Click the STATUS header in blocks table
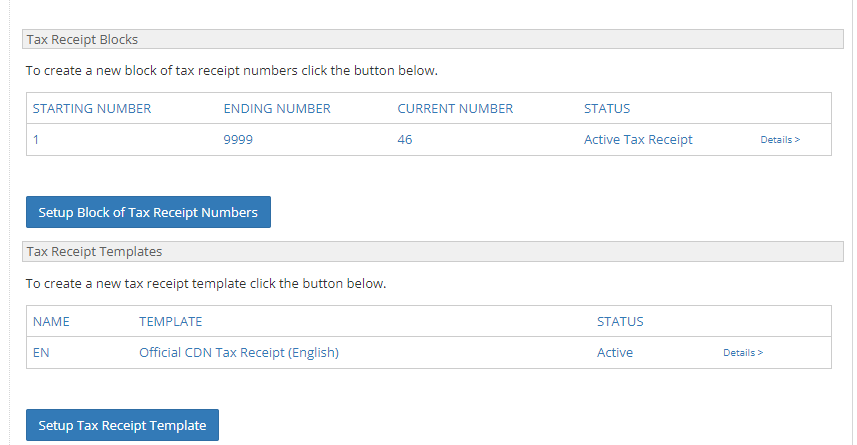Viewport: 857px width, 445px height. pyautogui.click(x=607, y=108)
